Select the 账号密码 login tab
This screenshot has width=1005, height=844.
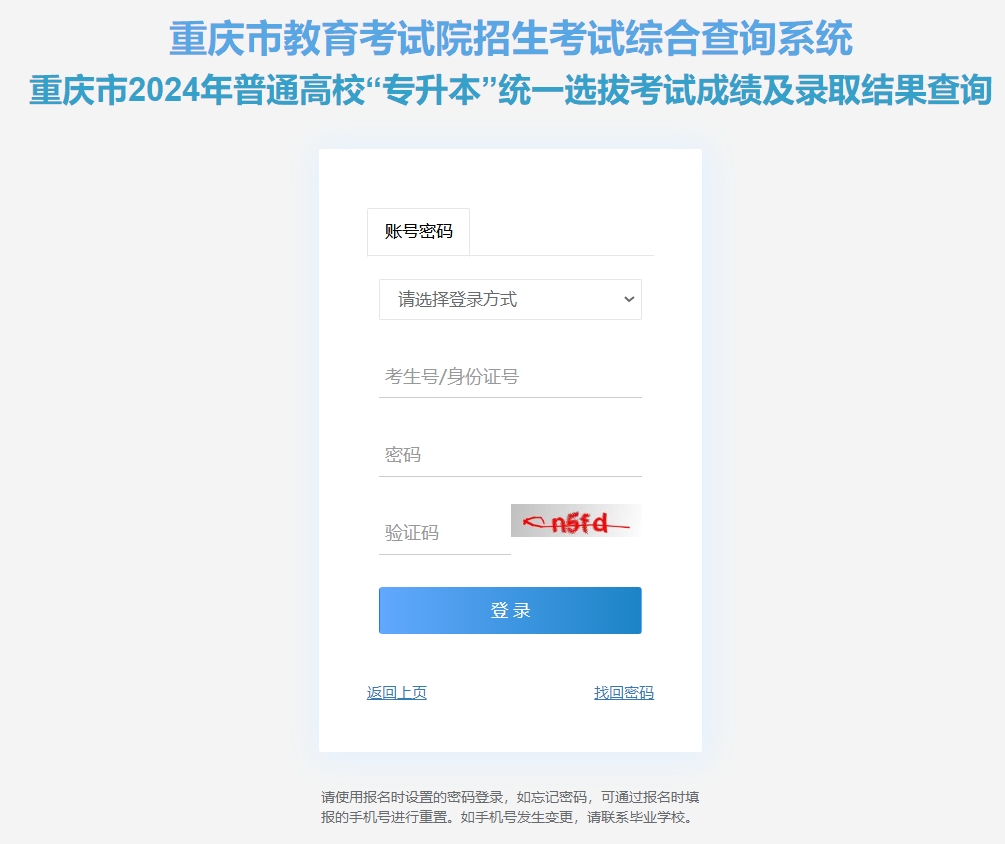419,231
